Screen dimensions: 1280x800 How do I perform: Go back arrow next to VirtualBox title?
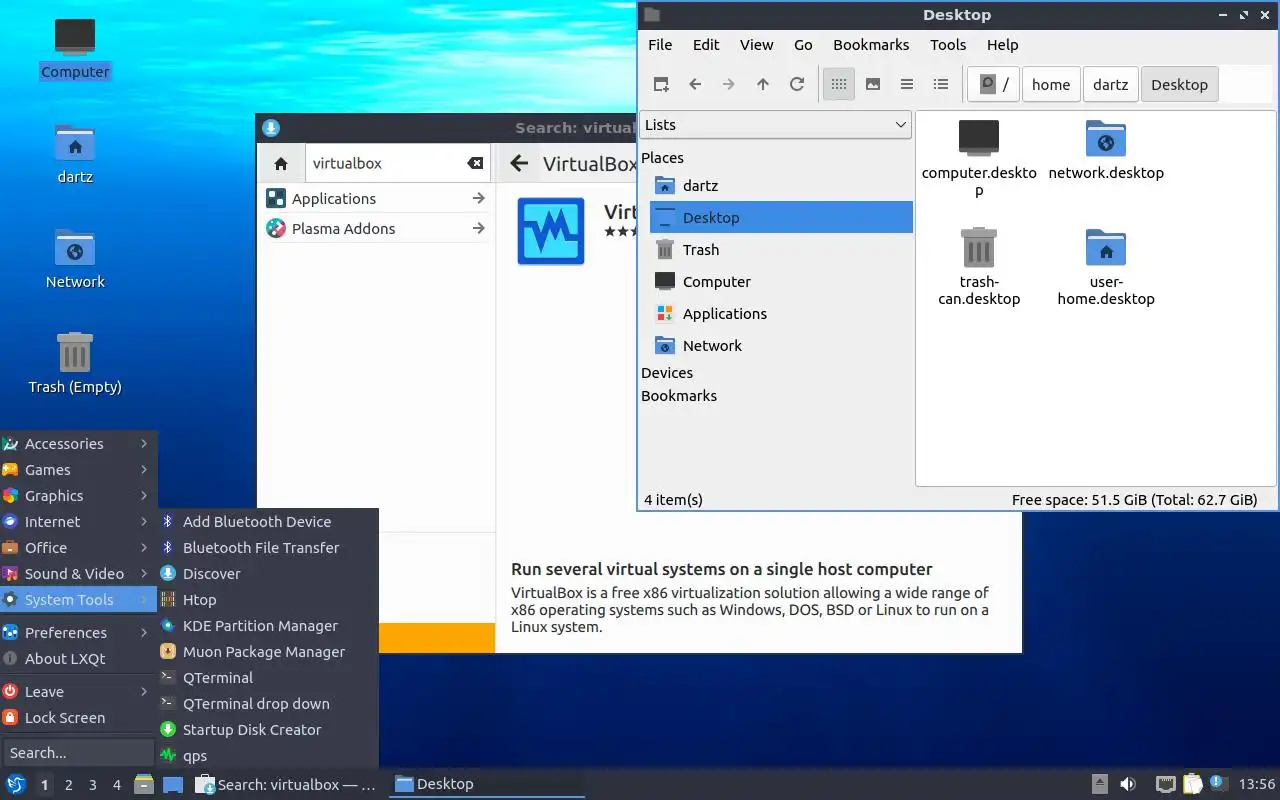pos(518,164)
